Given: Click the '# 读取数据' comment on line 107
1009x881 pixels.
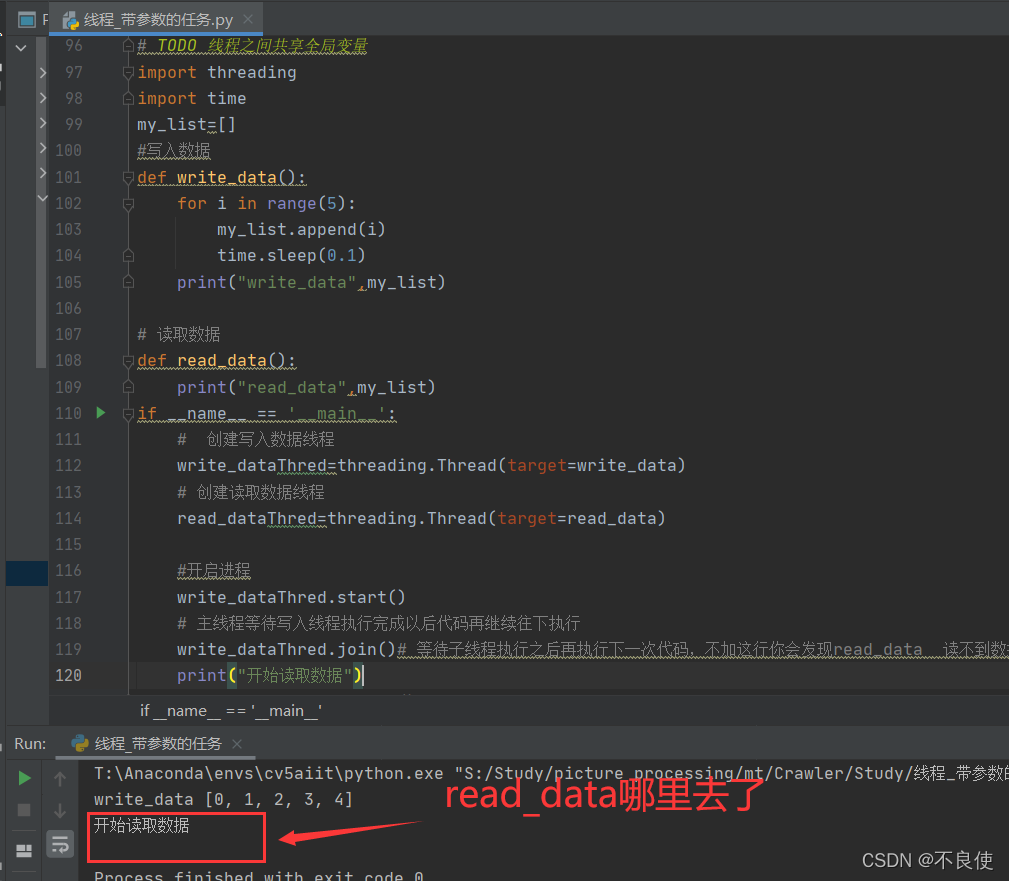Looking at the screenshot, I should [x=178, y=335].
